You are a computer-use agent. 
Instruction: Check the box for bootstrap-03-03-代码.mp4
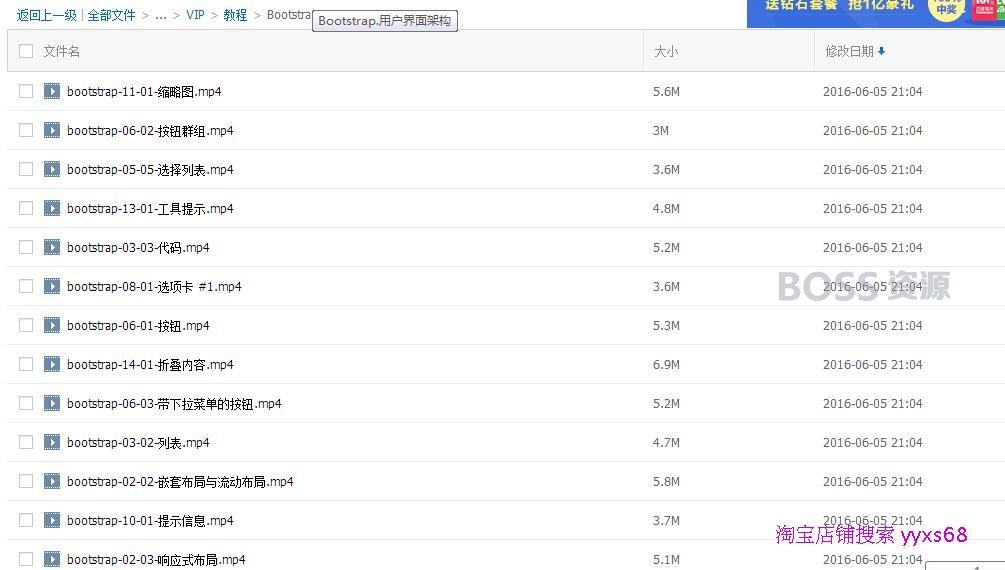(26, 247)
